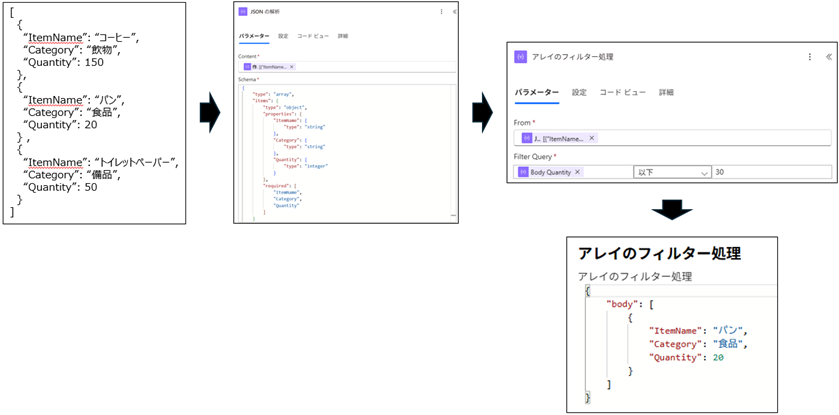Viewport: 839px width, 415px height.
Task: Click the bold アレイのフィルター処理 heading in output box
Action: coord(659,254)
